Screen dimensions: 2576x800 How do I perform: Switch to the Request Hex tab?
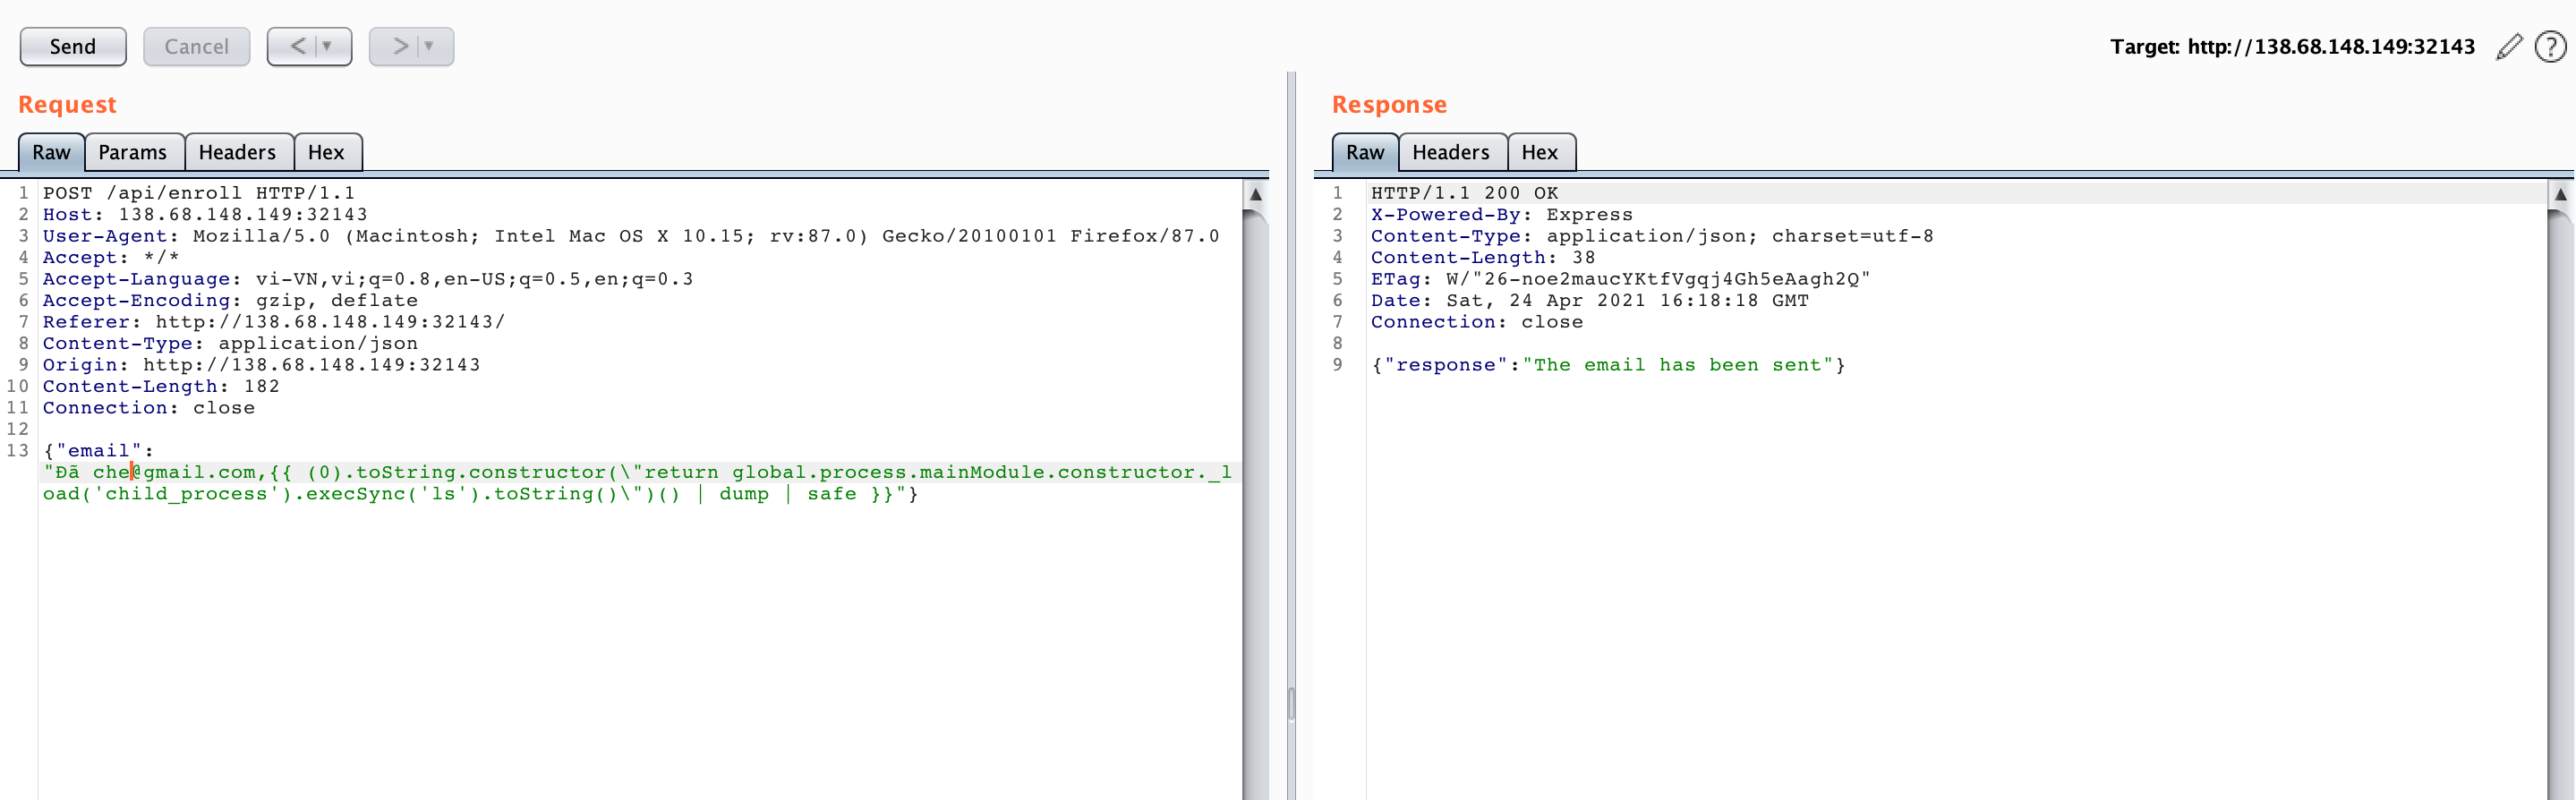326,152
